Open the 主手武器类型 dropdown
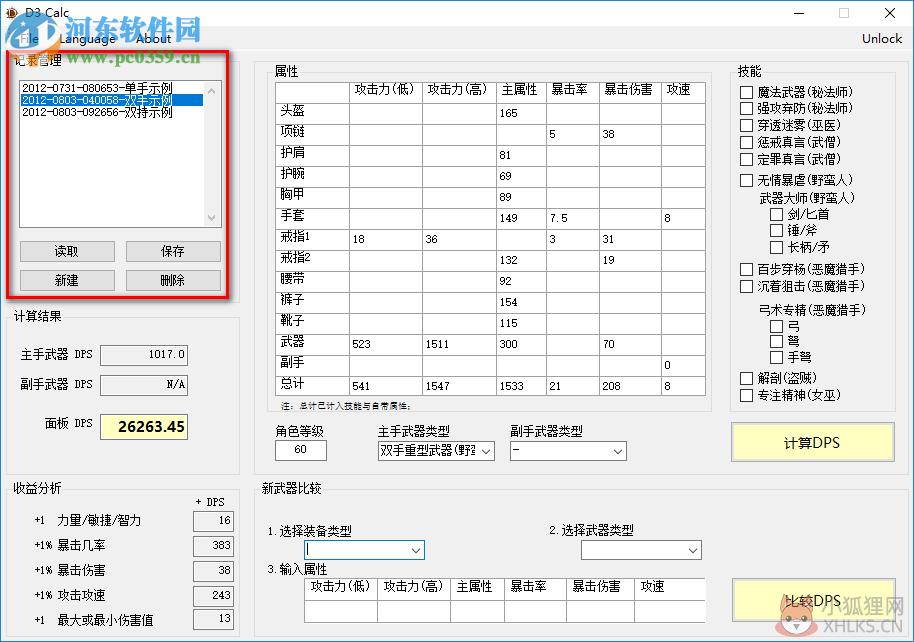This screenshot has height=642, width=914. pos(436,451)
